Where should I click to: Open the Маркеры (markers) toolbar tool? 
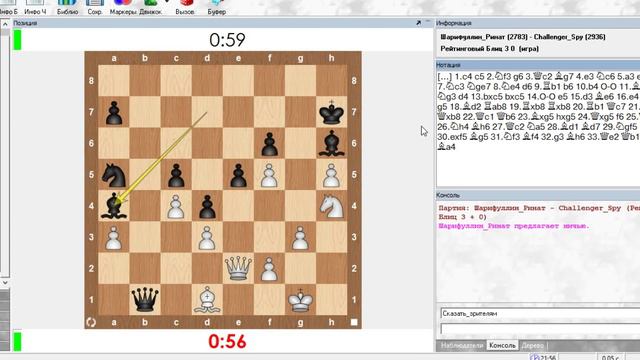[x=123, y=7]
